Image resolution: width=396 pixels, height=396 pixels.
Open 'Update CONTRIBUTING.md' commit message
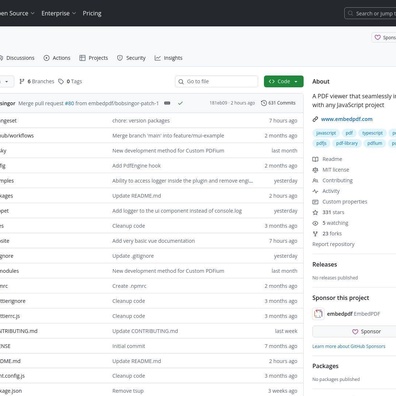pos(145,331)
